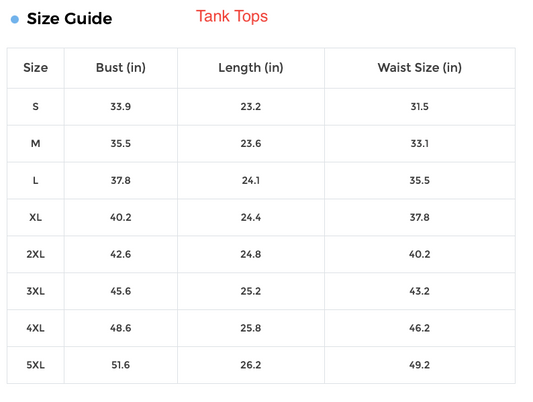Select the Size Guide heading

[x=69, y=18]
